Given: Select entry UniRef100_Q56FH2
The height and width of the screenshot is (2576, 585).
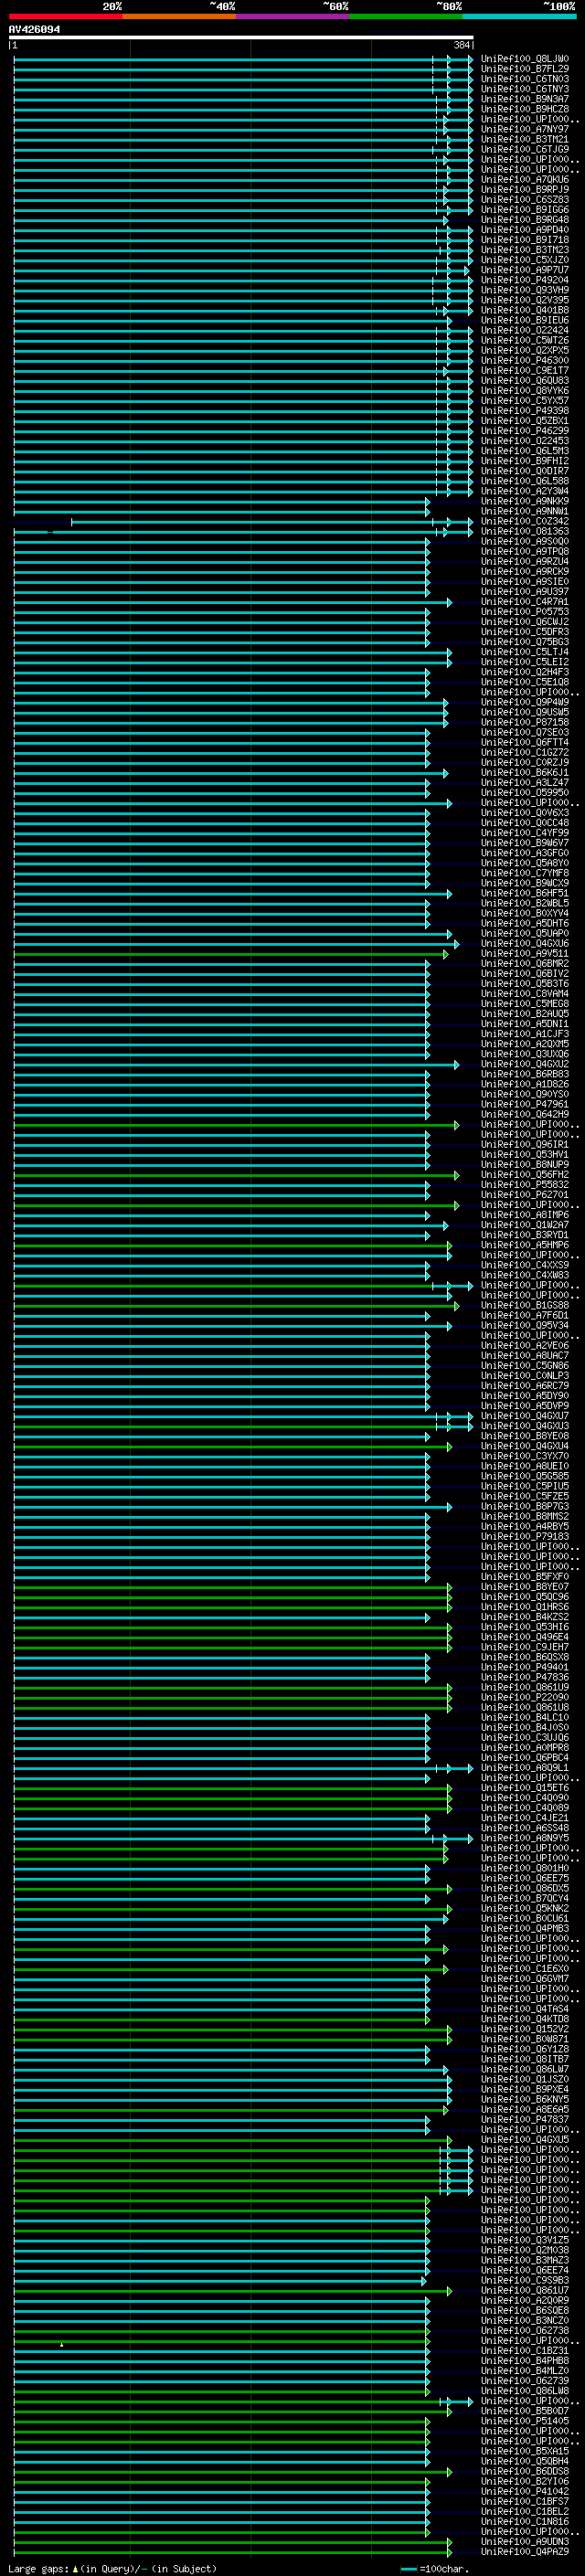Looking at the screenshot, I should pyautogui.click(x=525, y=1174).
